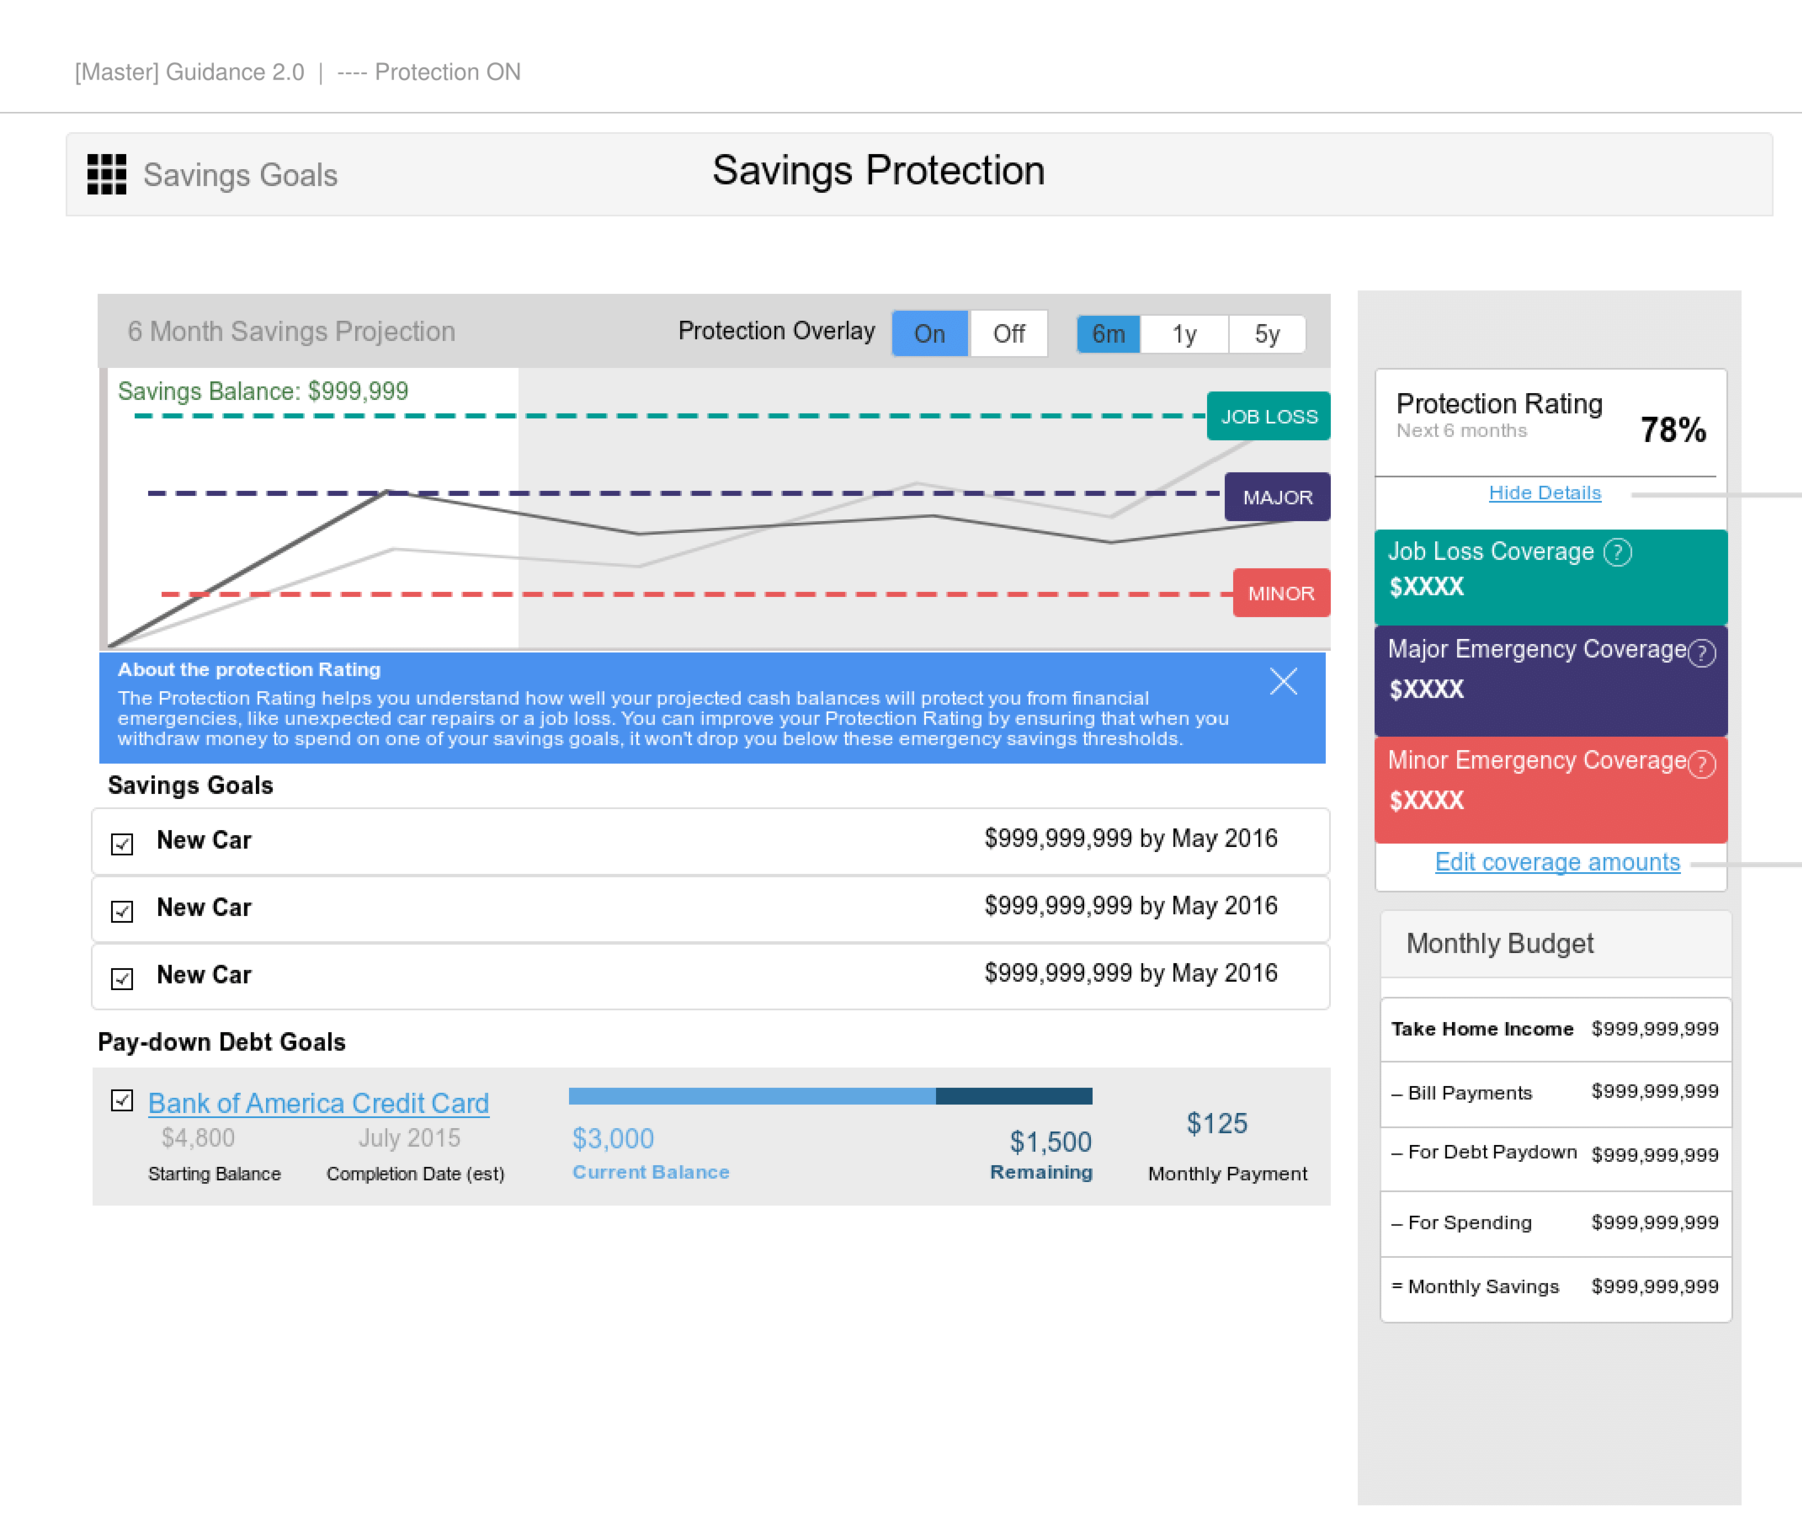1802x1539 pixels.
Task: Click For Spending budget row
Action: tap(1555, 1223)
